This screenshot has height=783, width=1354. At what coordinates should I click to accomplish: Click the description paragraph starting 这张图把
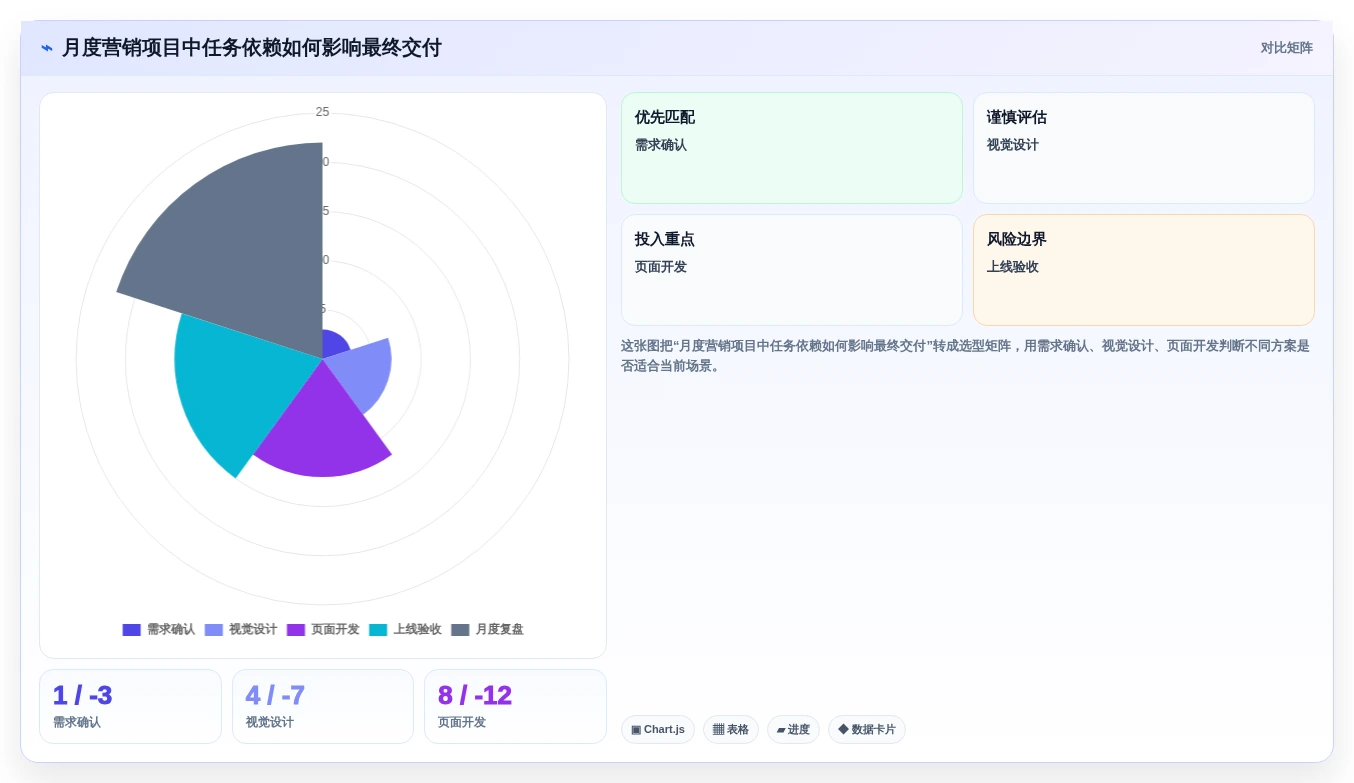(965, 356)
